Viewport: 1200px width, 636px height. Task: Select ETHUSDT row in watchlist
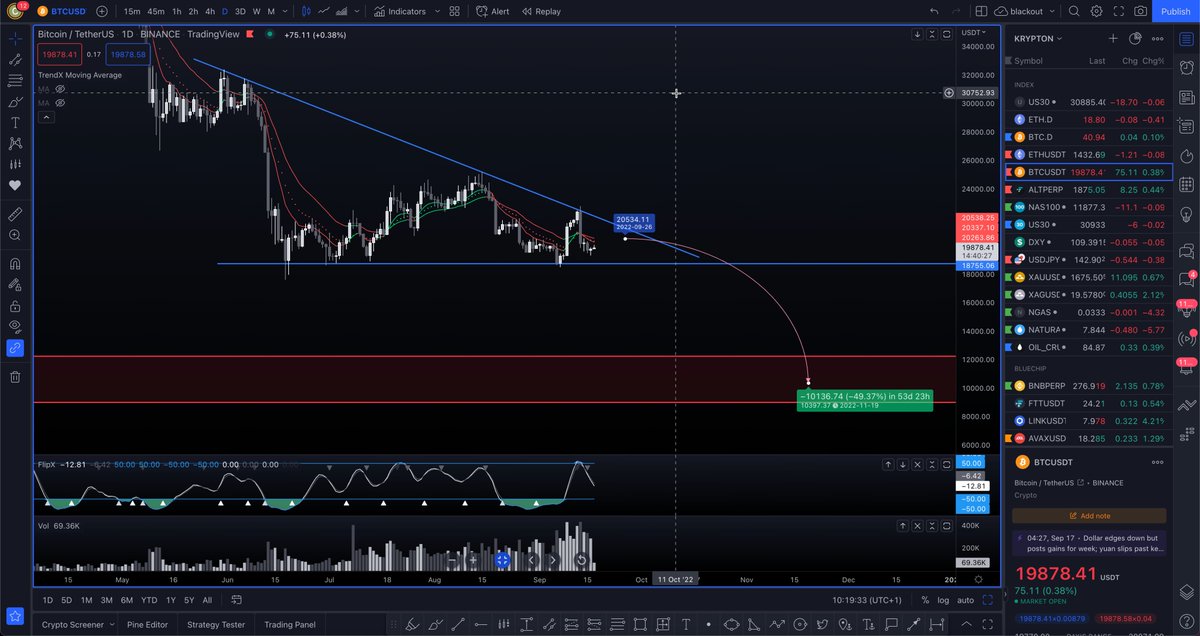pyautogui.click(x=1089, y=154)
